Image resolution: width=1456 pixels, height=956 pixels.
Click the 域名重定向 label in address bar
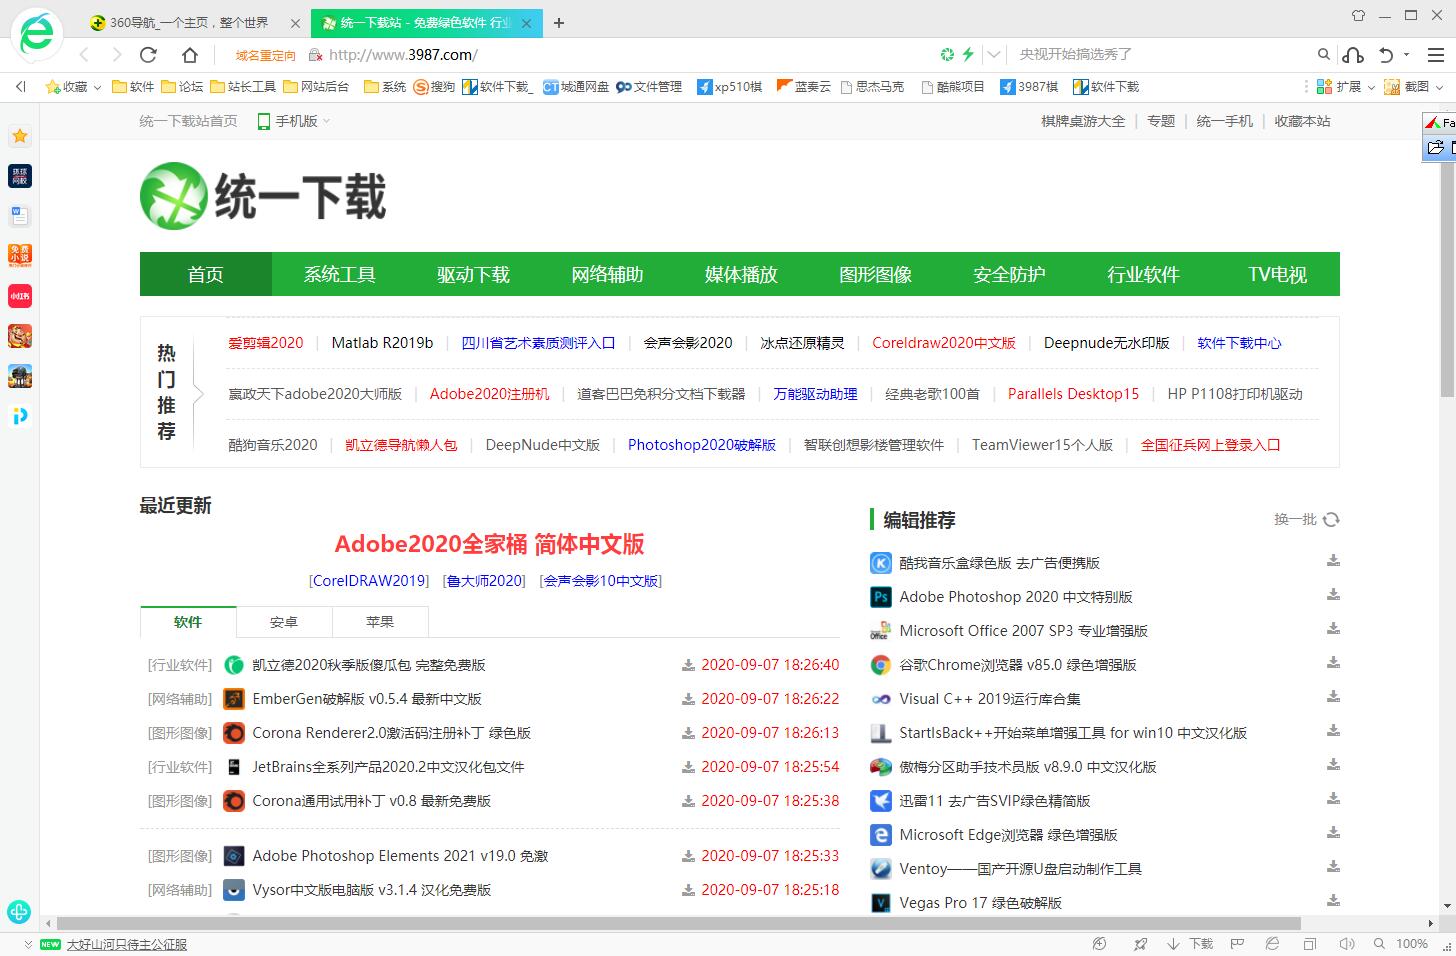click(x=266, y=56)
